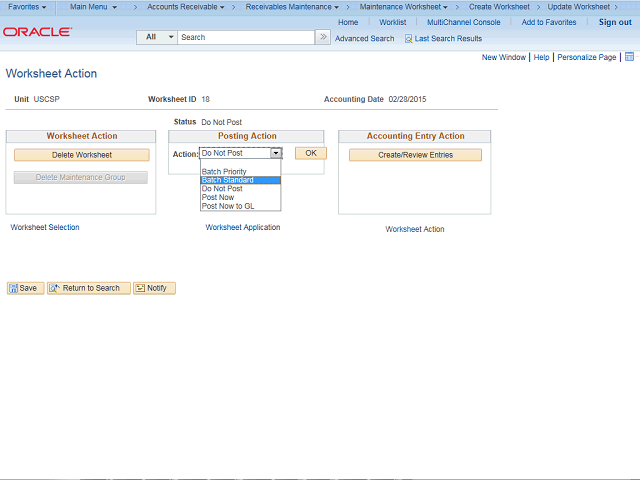
Task: Click Return to Search button
Action: [x=89, y=288]
